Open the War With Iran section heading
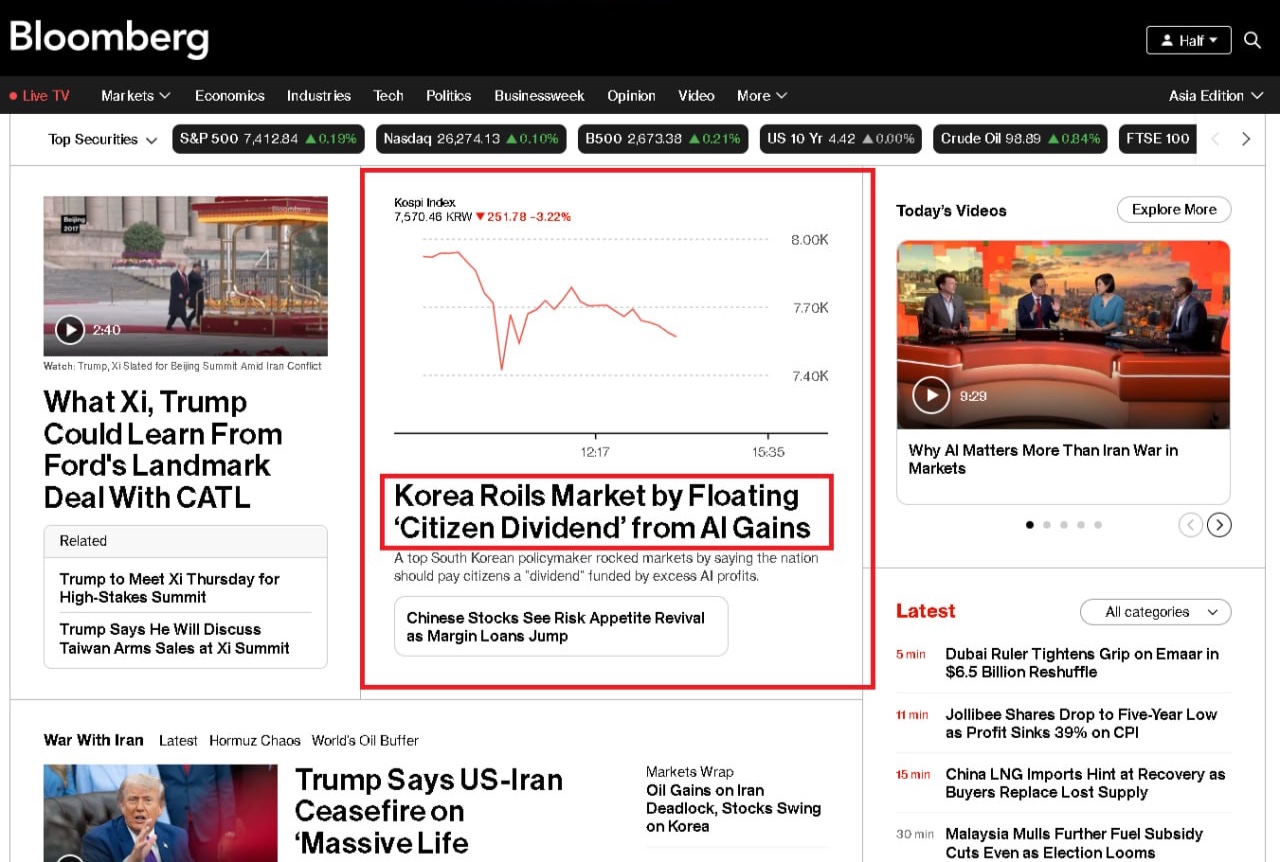 pyautogui.click(x=94, y=740)
